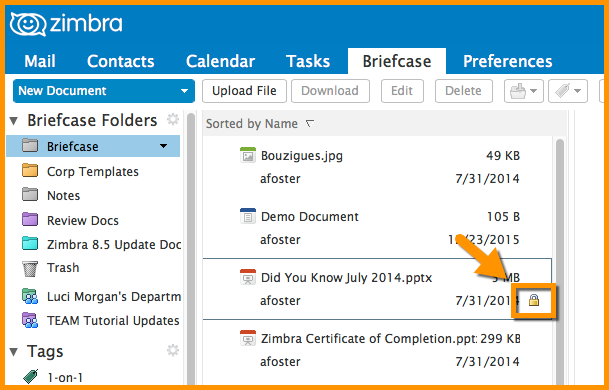Viewport: 609px width, 390px height.
Task: Click the Download button
Action: pyautogui.click(x=330, y=91)
